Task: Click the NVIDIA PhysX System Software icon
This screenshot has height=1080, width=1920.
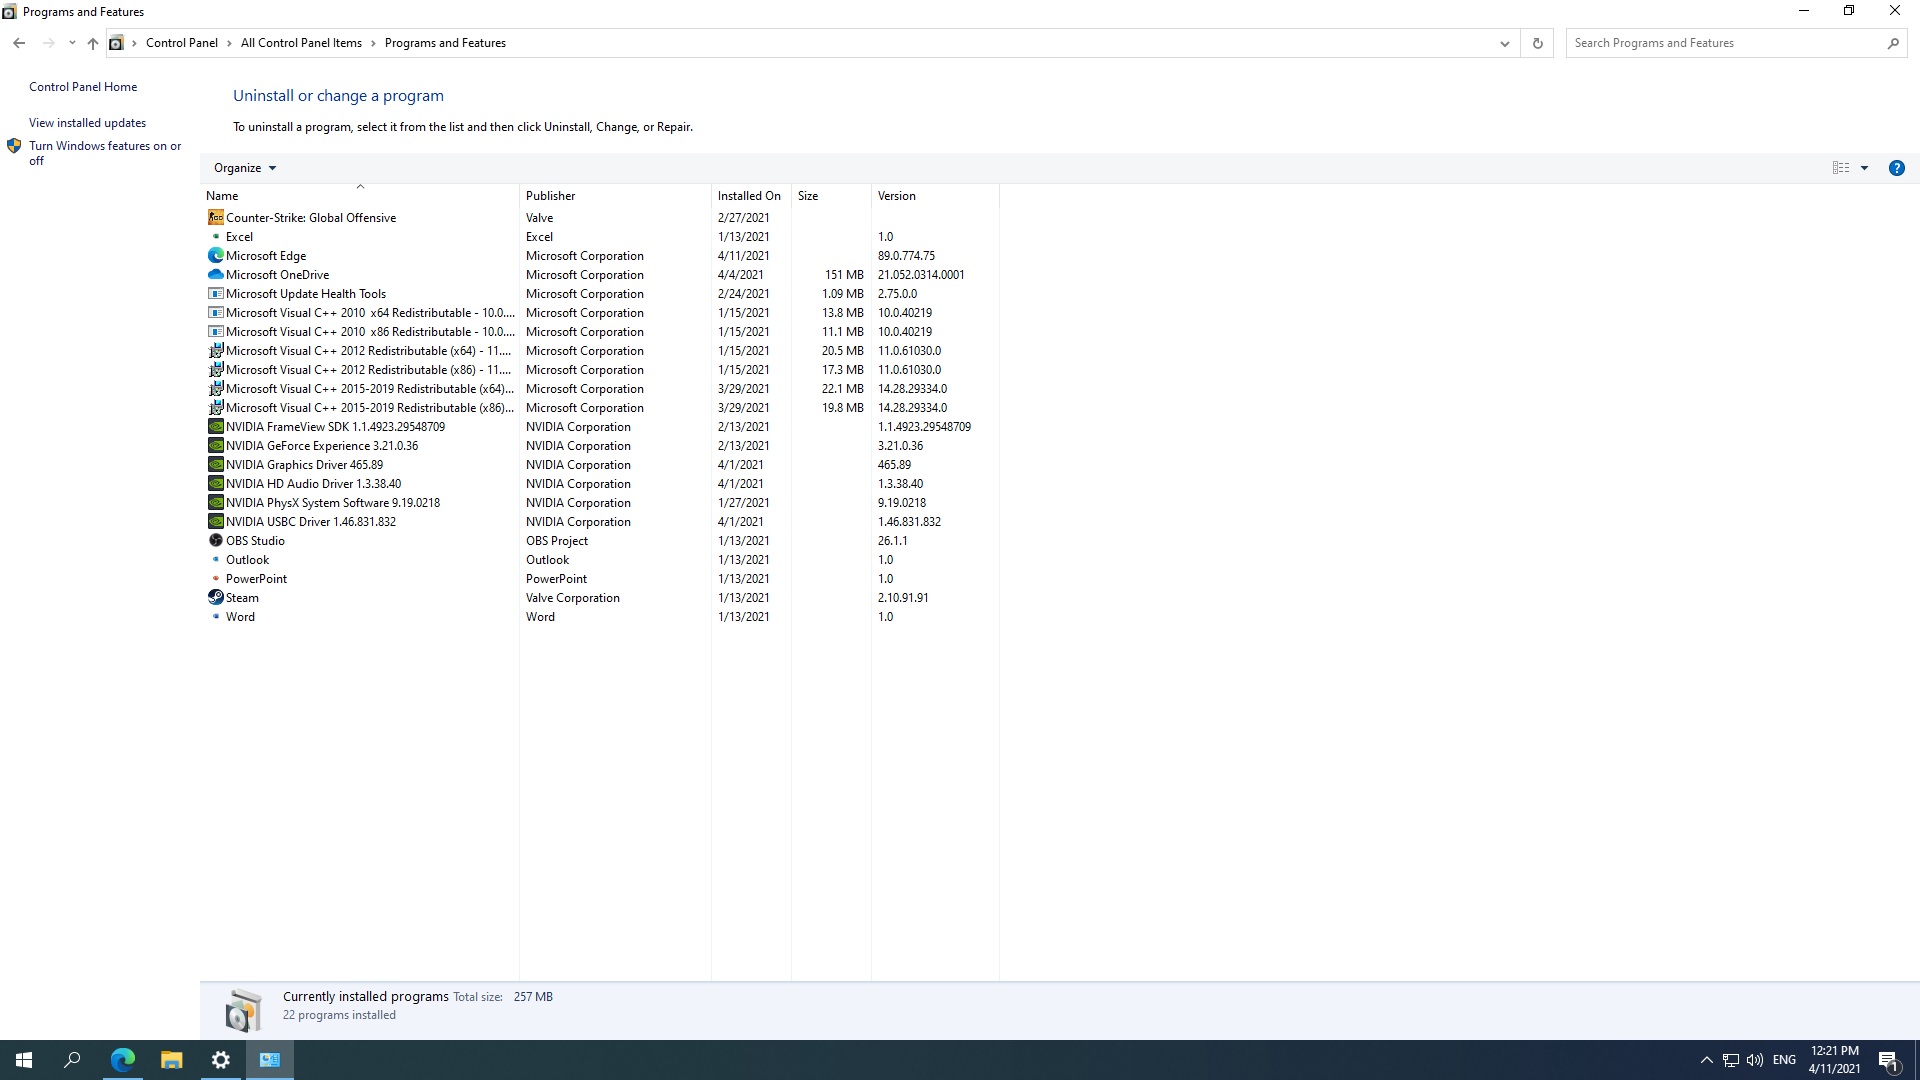Action: [x=215, y=502]
